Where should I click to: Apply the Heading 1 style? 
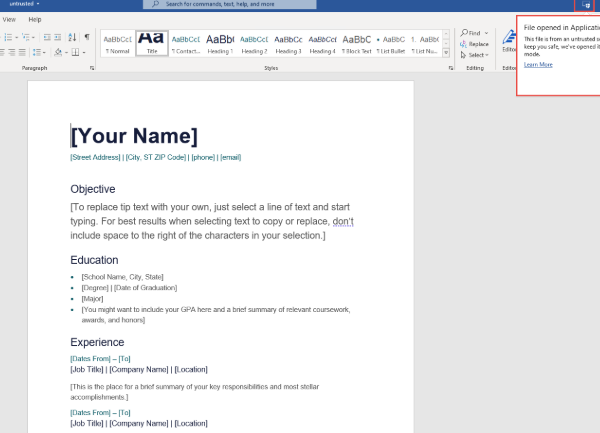coord(220,43)
